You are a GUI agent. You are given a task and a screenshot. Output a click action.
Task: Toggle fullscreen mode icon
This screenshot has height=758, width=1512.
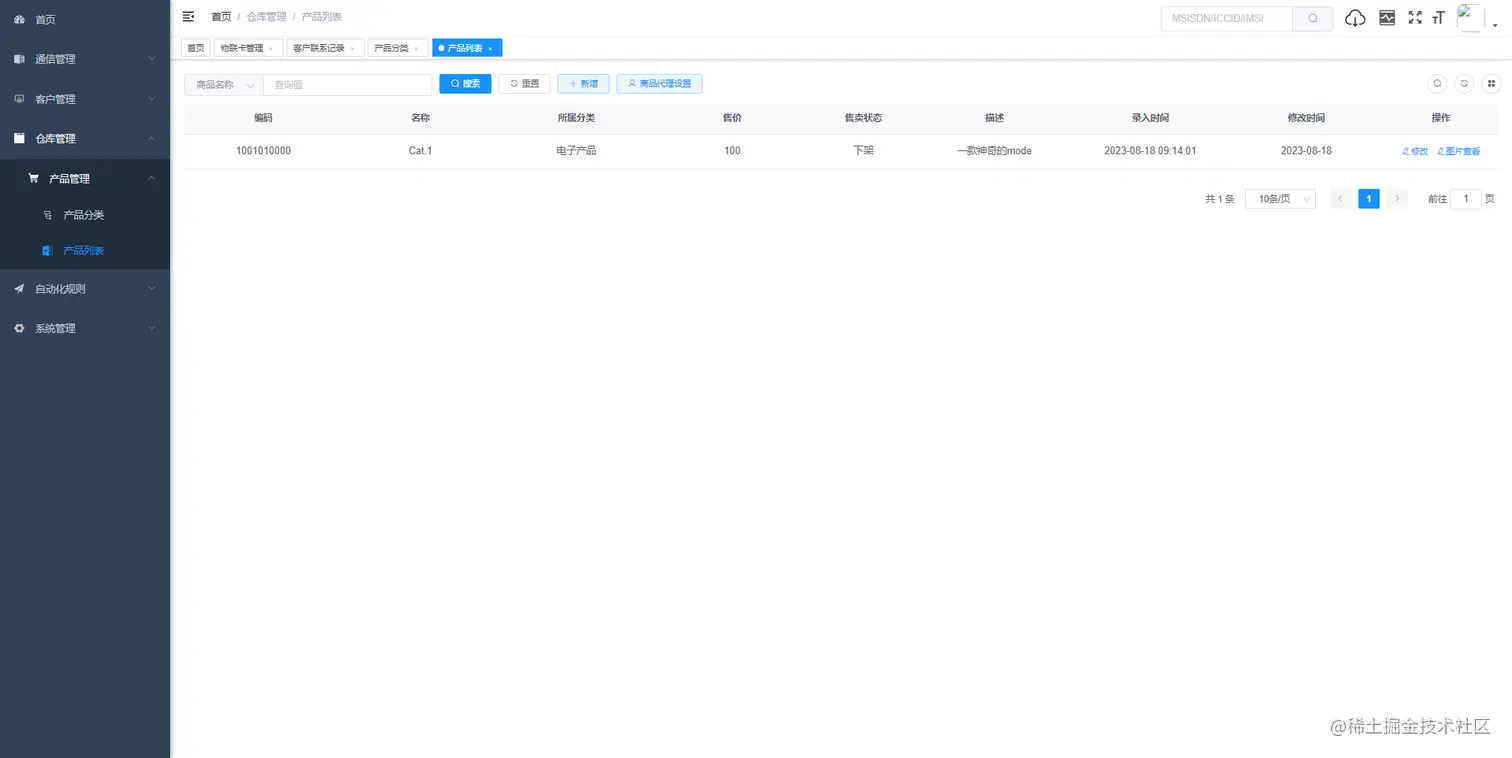coord(1414,17)
